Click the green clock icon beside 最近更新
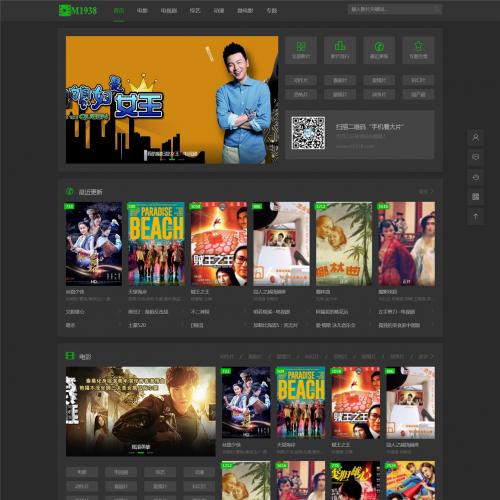Screen dimensions: 500x500 [69, 191]
